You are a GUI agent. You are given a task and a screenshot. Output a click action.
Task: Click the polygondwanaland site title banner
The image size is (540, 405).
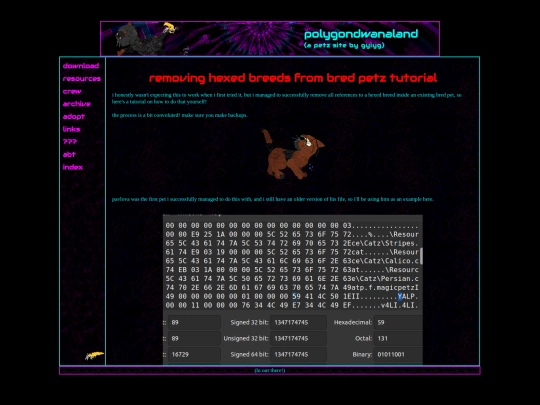361,34
